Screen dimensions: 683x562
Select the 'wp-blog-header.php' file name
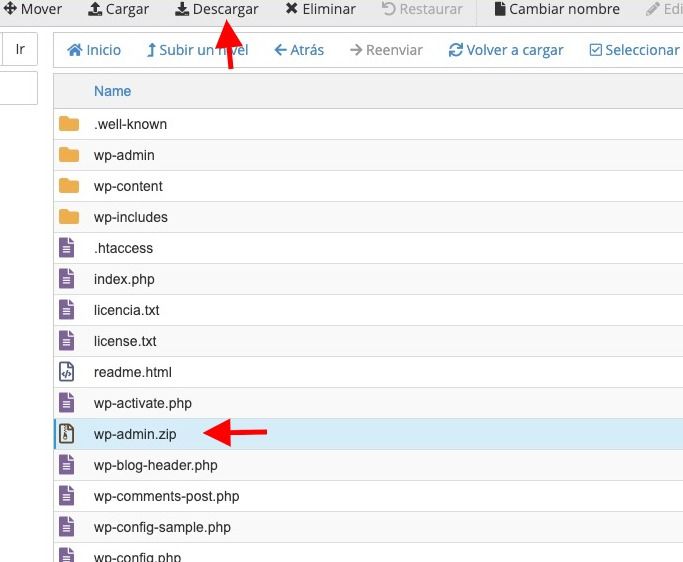coord(156,465)
